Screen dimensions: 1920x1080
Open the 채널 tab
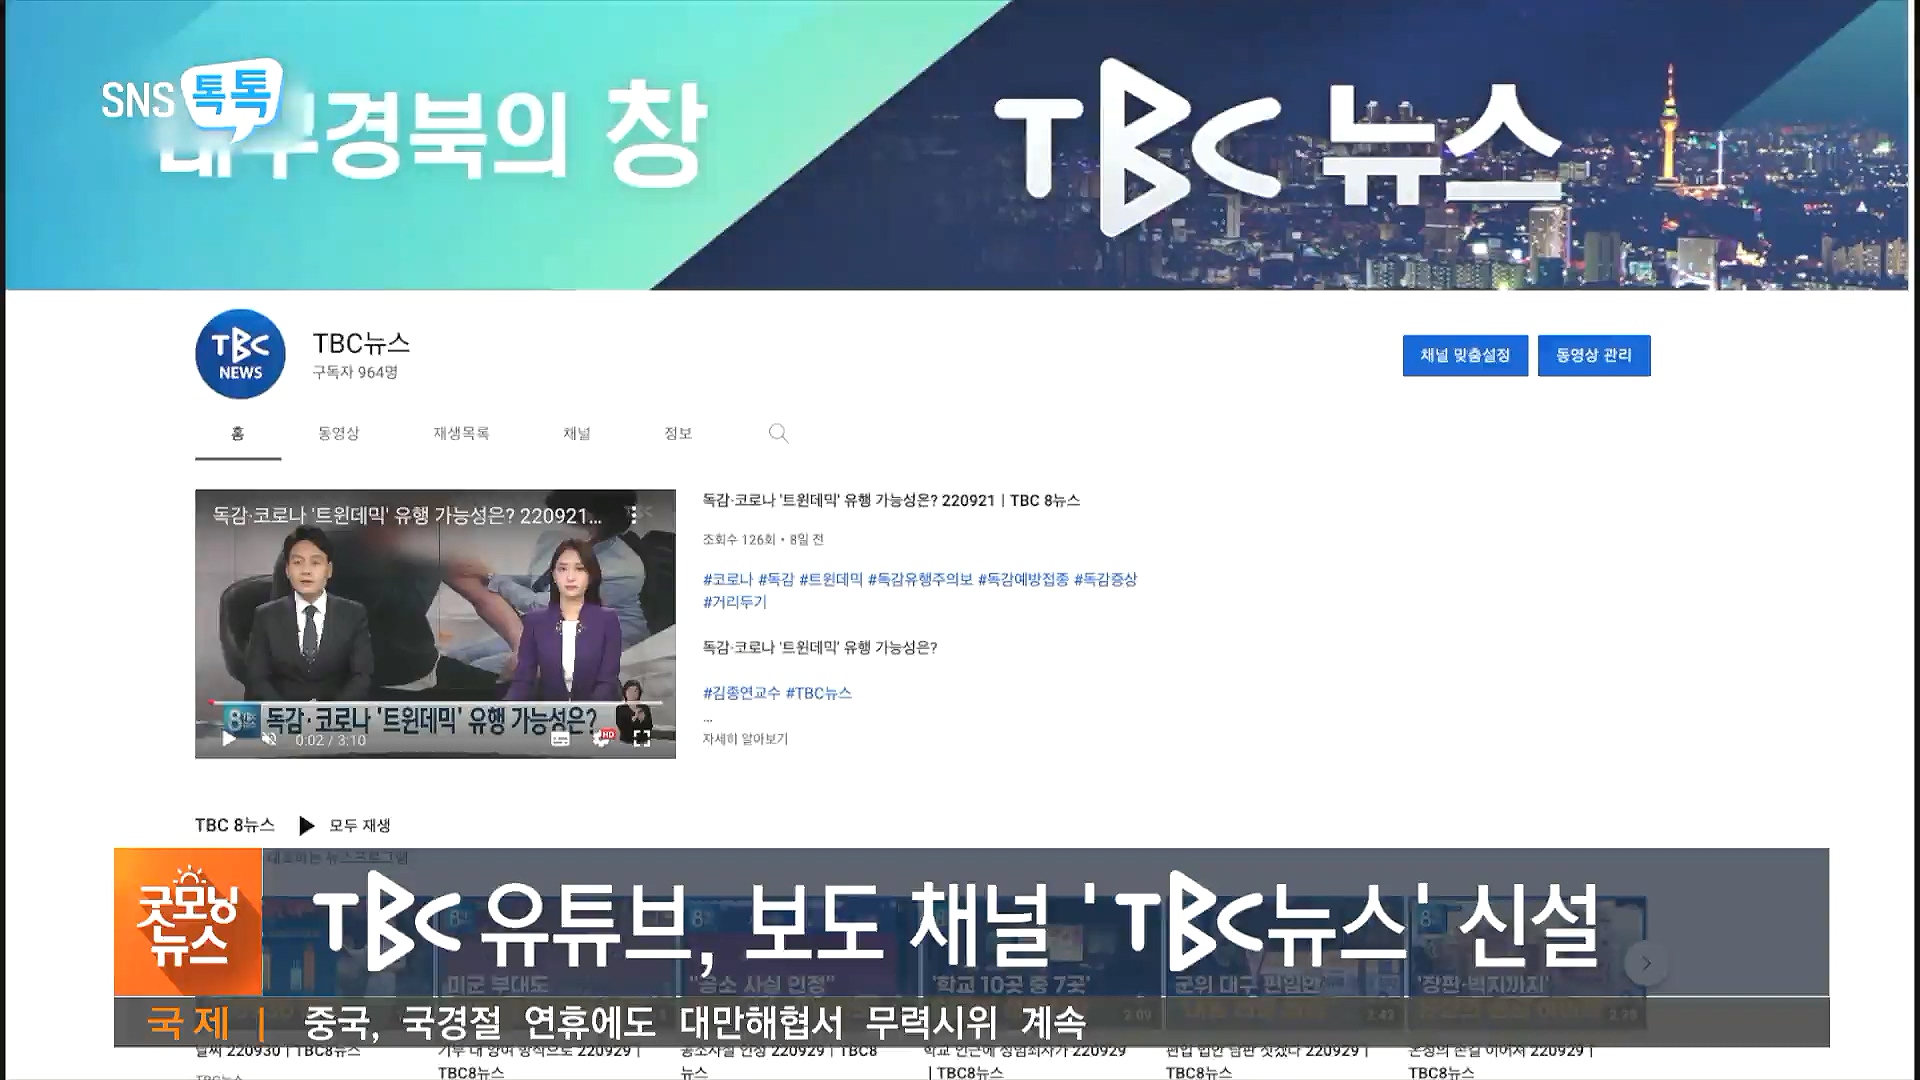click(x=577, y=433)
